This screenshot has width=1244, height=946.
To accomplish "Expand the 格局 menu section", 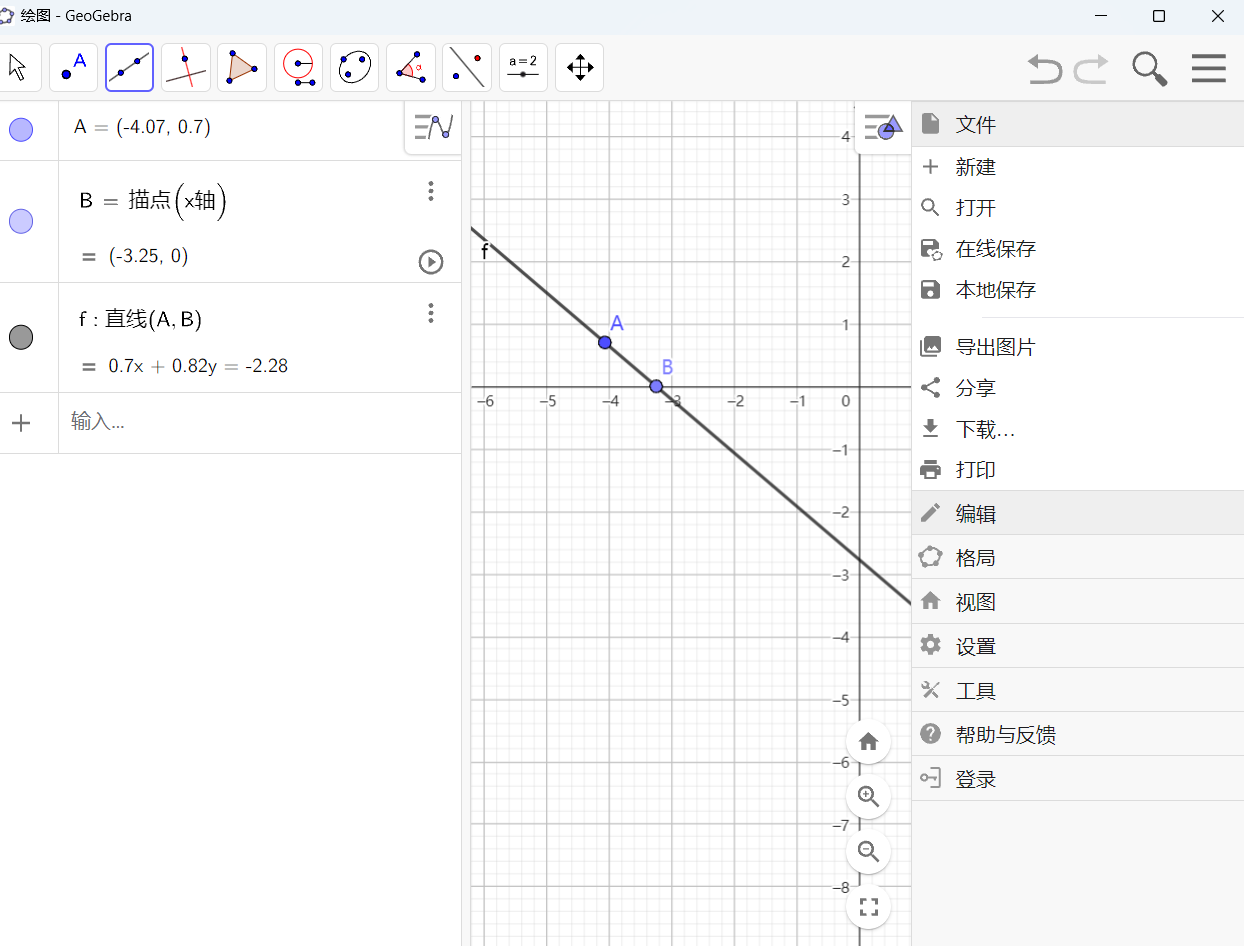I will tap(1078, 557).
